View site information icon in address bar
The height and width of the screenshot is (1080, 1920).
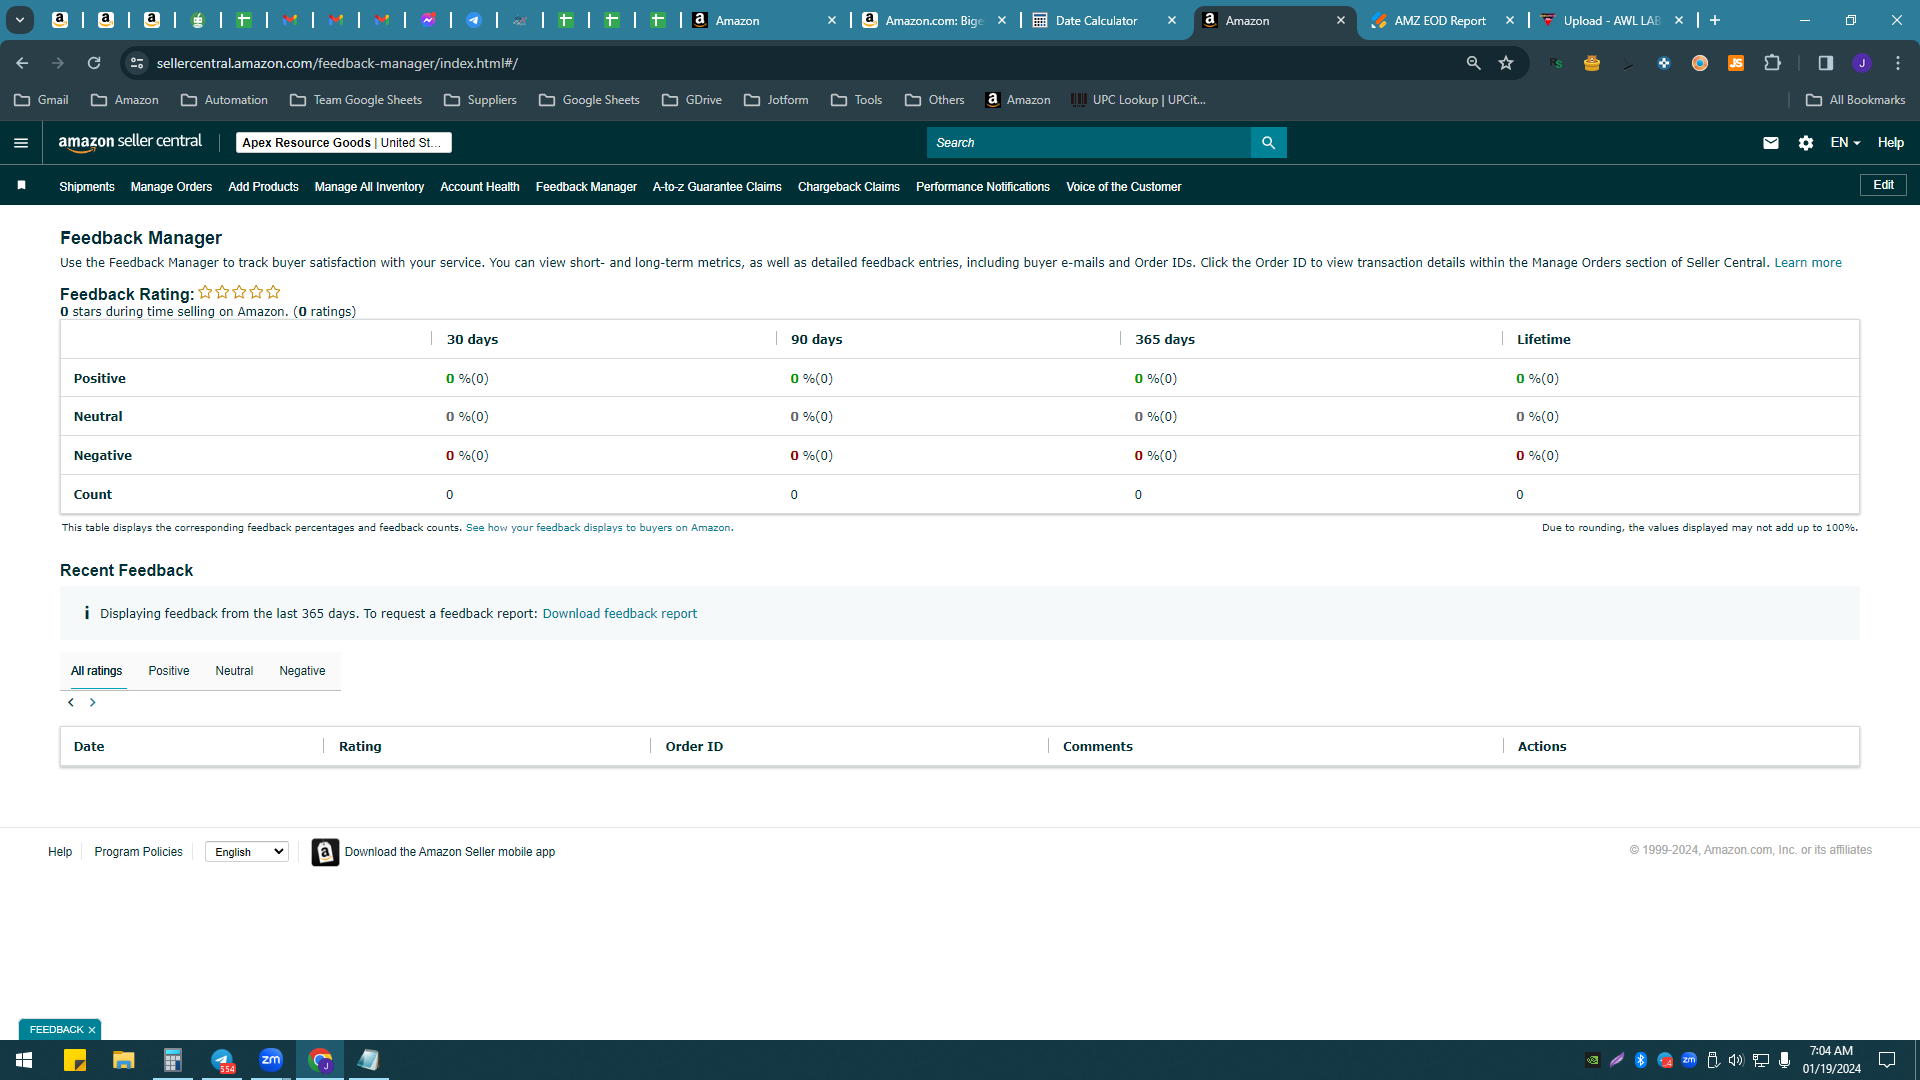tap(137, 63)
